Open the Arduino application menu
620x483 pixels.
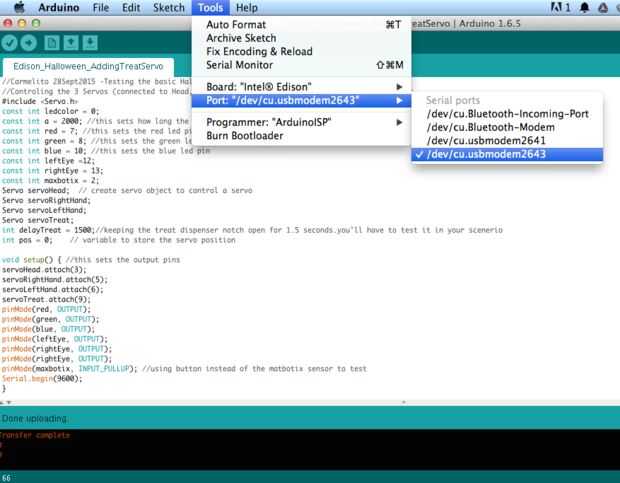coord(59,8)
